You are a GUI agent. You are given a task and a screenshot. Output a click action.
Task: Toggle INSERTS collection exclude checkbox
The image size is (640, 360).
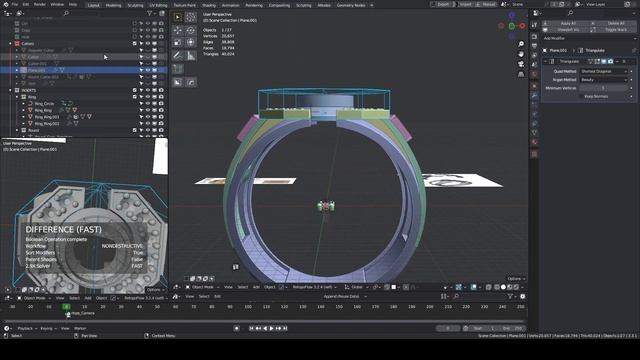(x=135, y=90)
